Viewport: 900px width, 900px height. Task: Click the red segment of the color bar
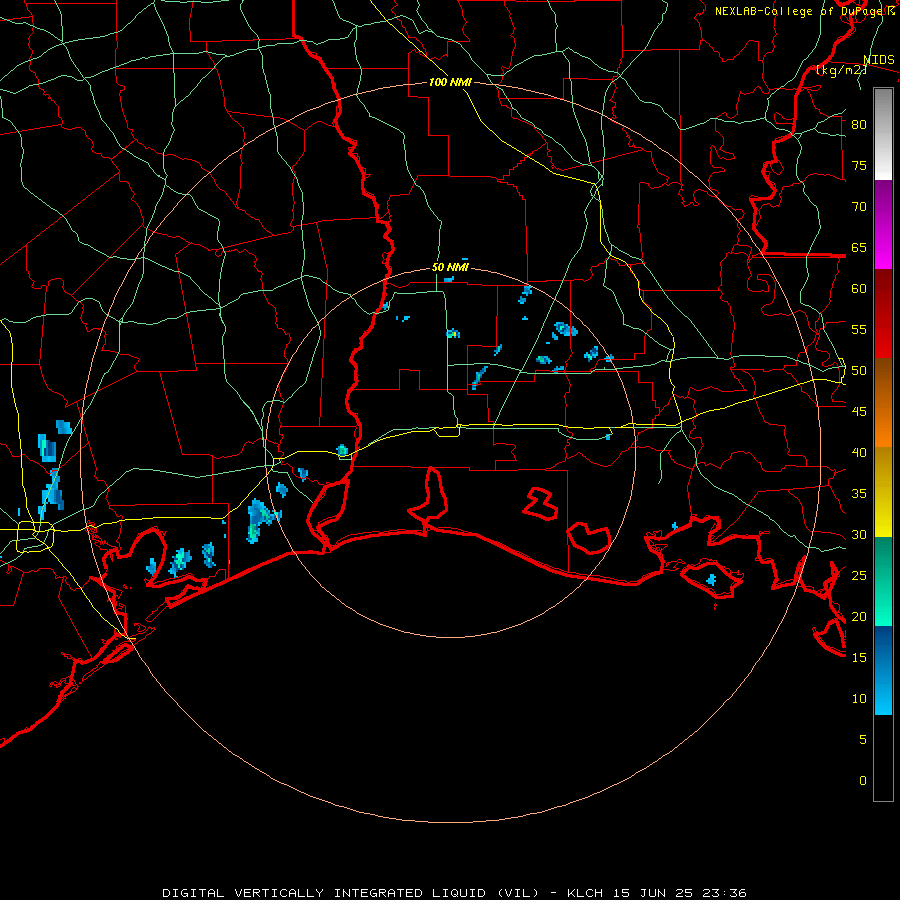(x=883, y=314)
